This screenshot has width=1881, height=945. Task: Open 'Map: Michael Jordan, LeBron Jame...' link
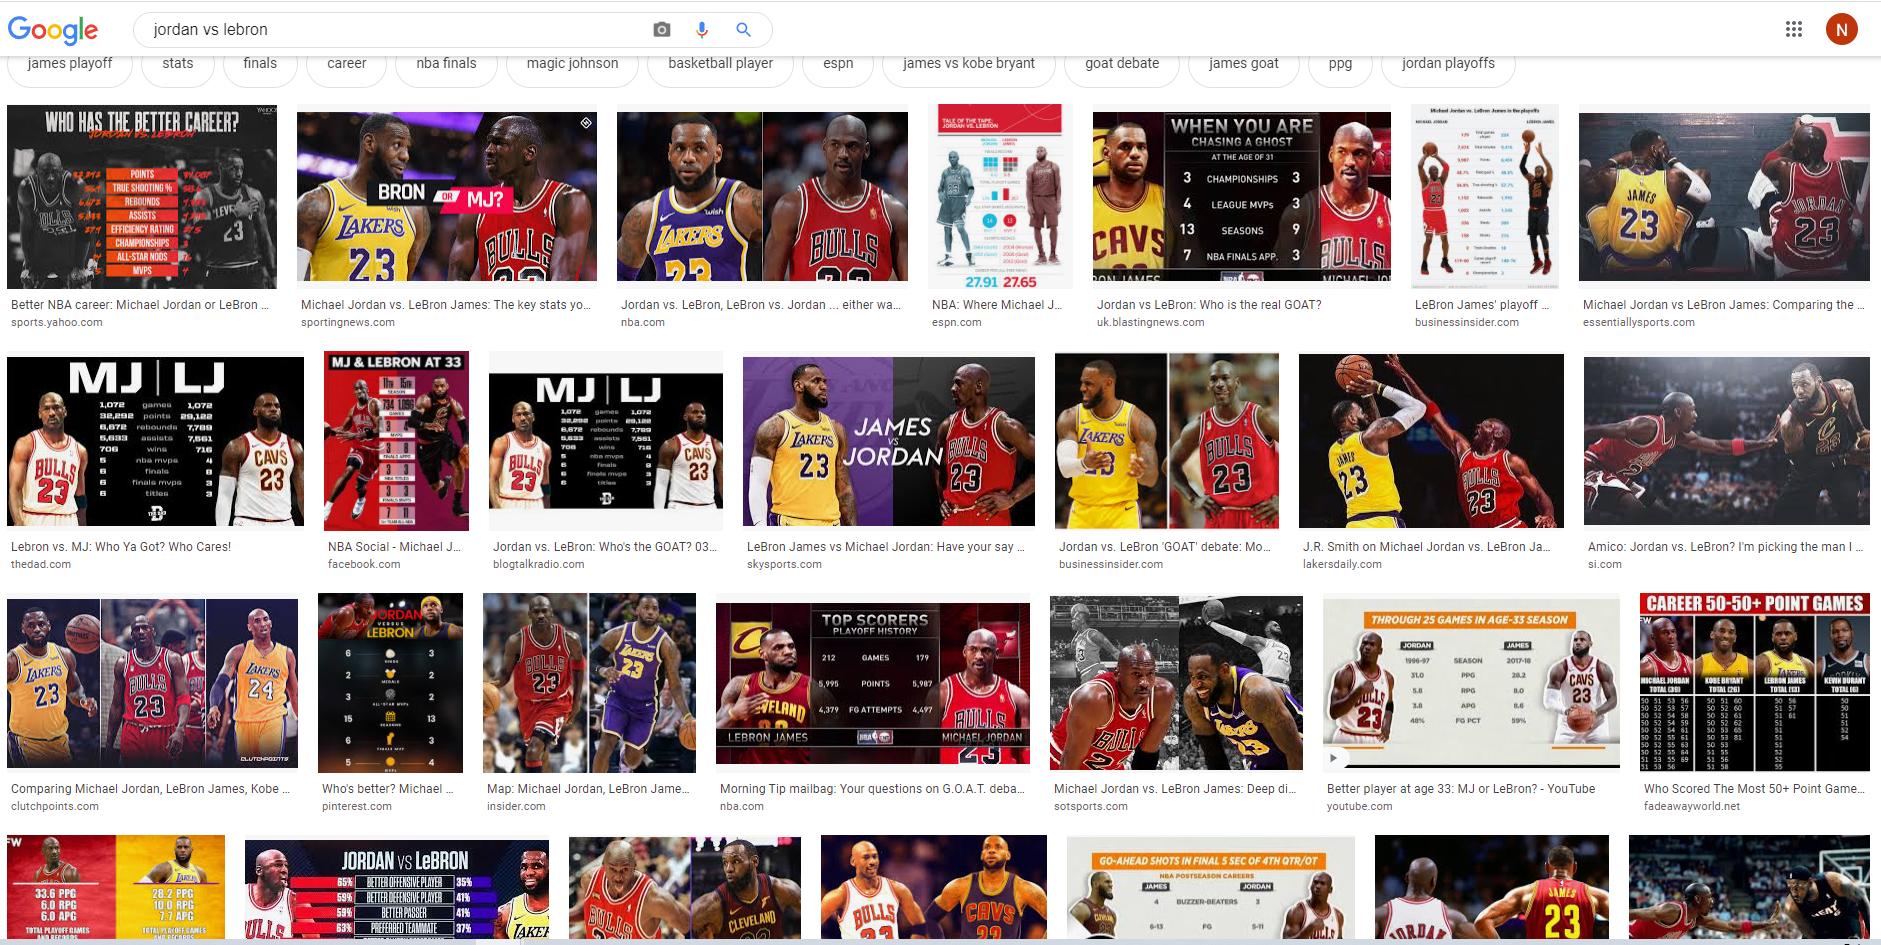point(588,789)
